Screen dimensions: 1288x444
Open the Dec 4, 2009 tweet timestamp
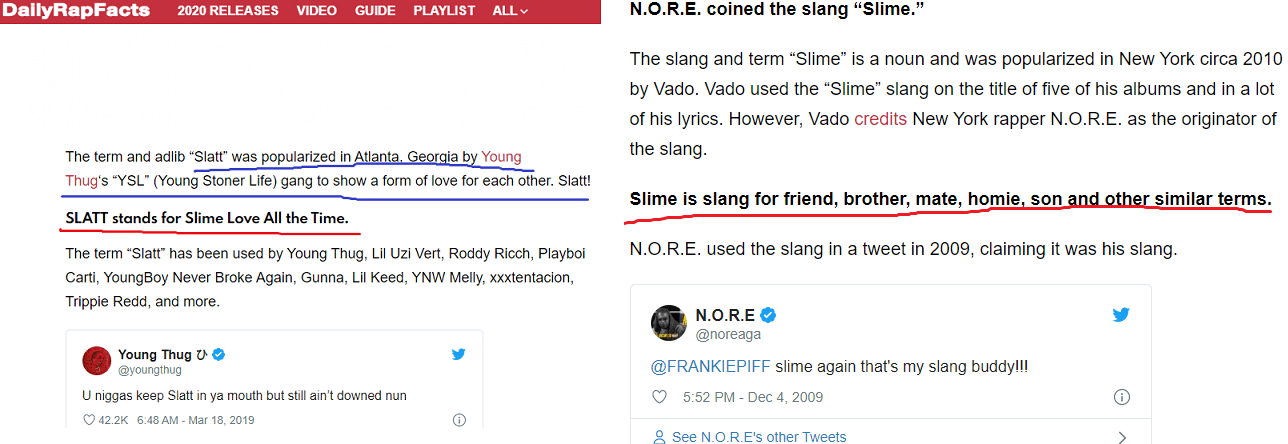click(x=753, y=397)
